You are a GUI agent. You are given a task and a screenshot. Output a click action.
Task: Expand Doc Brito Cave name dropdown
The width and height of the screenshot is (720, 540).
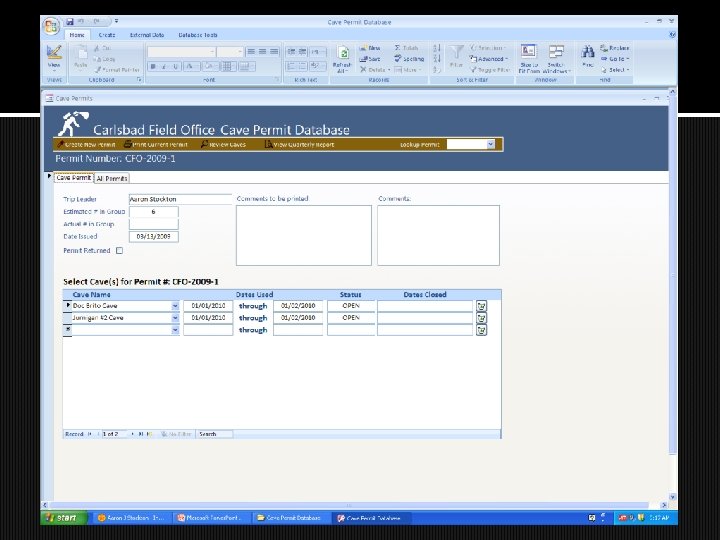pyautogui.click(x=175, y=306)
